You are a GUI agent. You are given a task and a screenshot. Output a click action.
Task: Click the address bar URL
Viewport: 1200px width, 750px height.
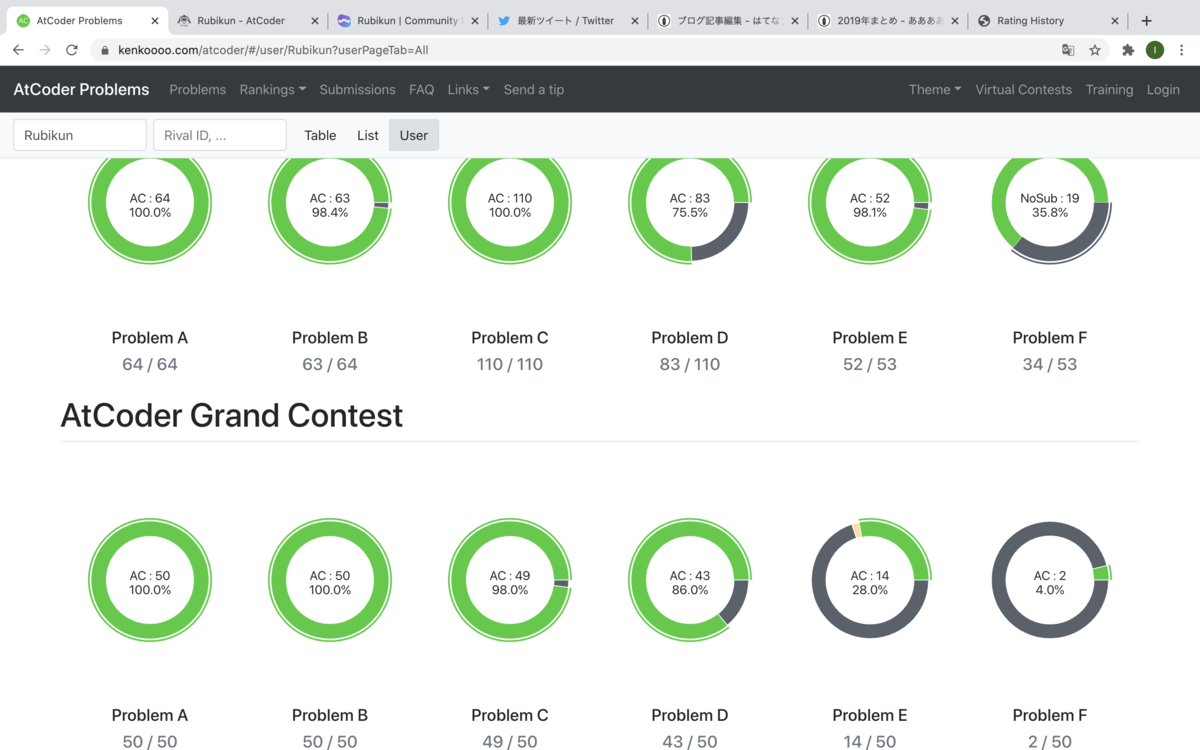273,50
